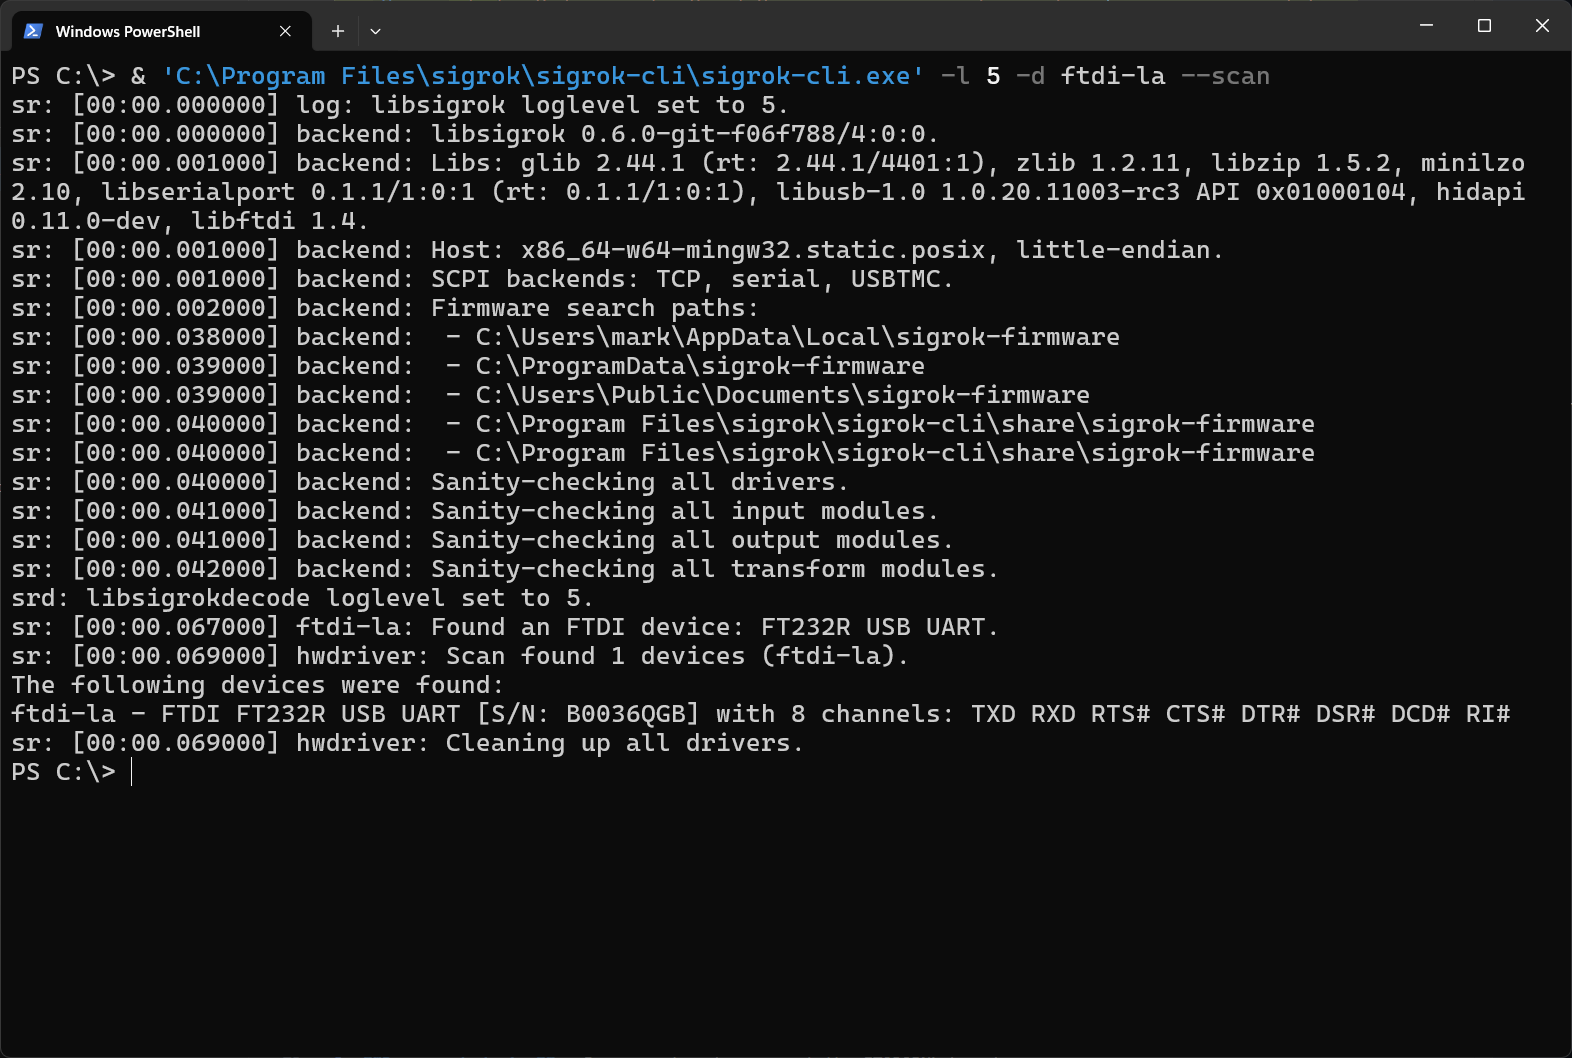Expand the new-tab profile dropdown chevron
This screenshot has width=1572, height=1058.
pos(375,31)
